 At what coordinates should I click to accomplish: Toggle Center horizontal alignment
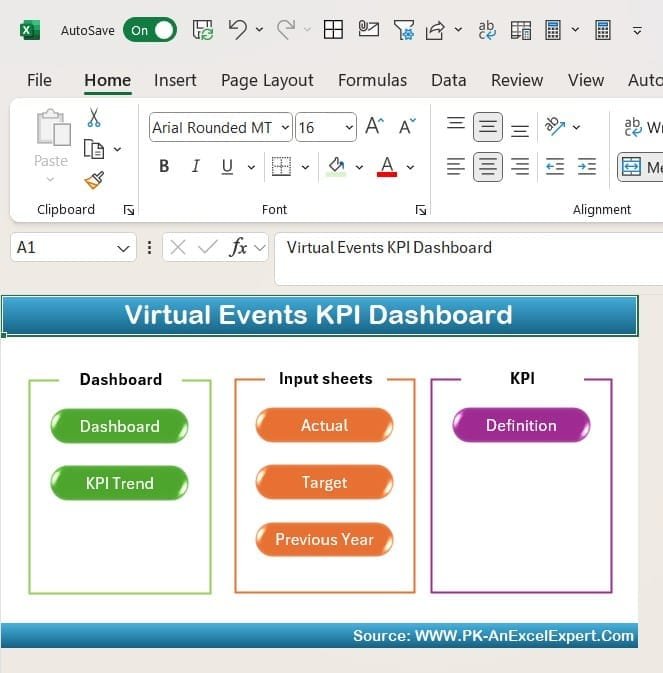[x=487, y=167]
